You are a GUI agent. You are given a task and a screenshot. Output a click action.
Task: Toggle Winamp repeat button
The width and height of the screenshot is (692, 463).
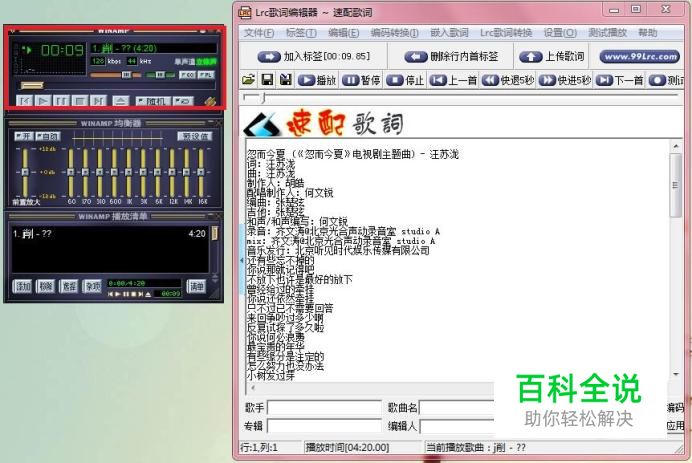(183, 102)
